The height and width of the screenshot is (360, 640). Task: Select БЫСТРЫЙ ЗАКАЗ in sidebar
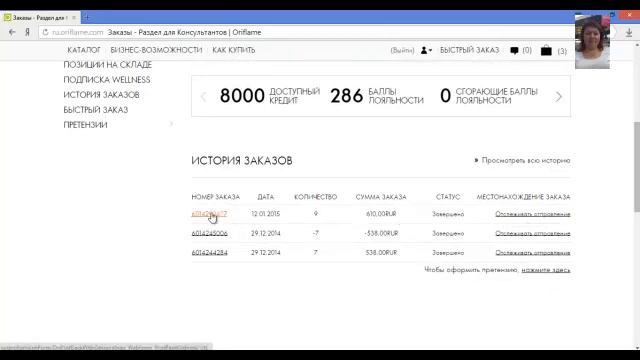[x=96, y=110]
